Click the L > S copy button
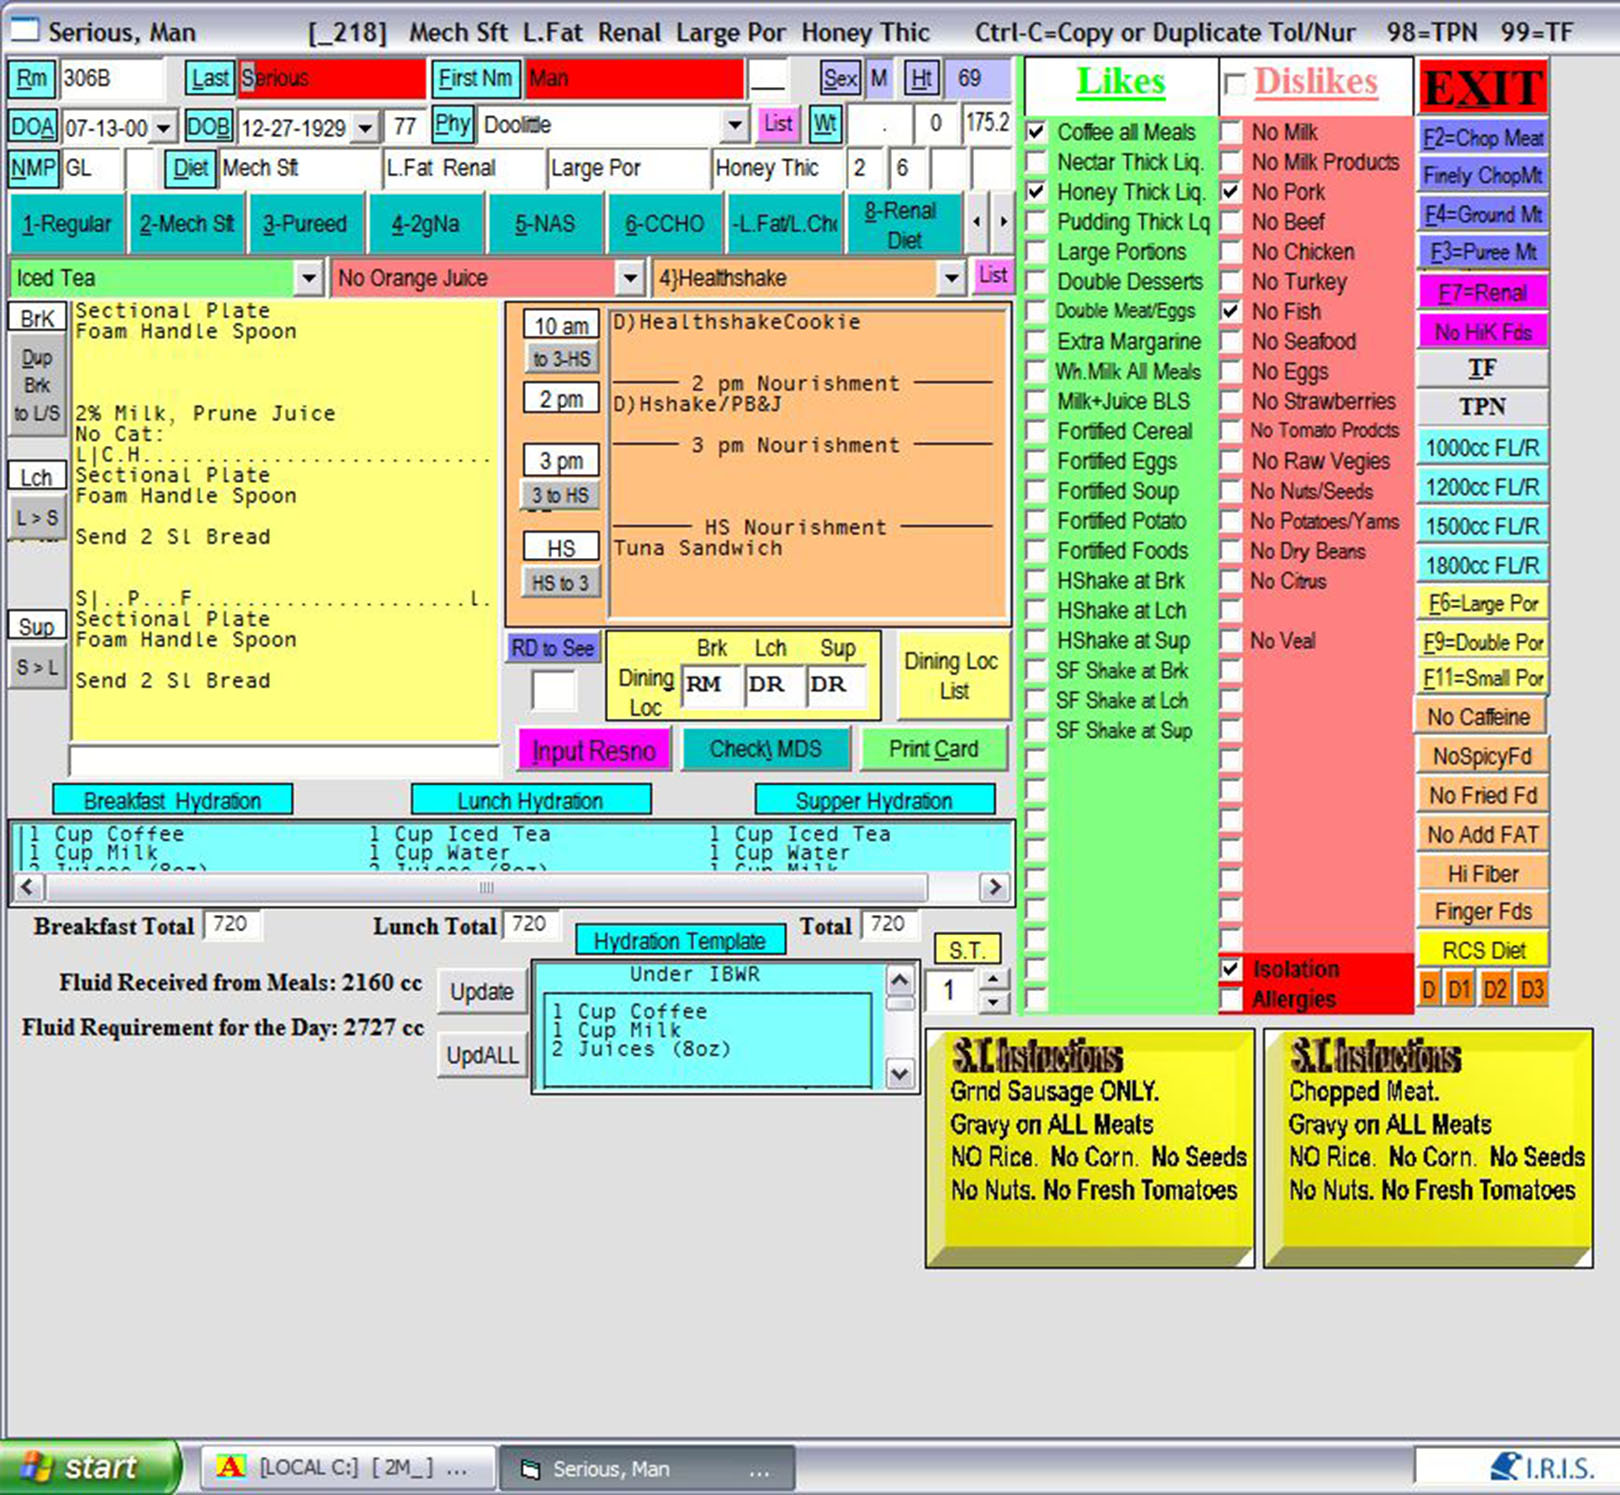Viewport: 1620px width, 1495px height. coord(38,518)
